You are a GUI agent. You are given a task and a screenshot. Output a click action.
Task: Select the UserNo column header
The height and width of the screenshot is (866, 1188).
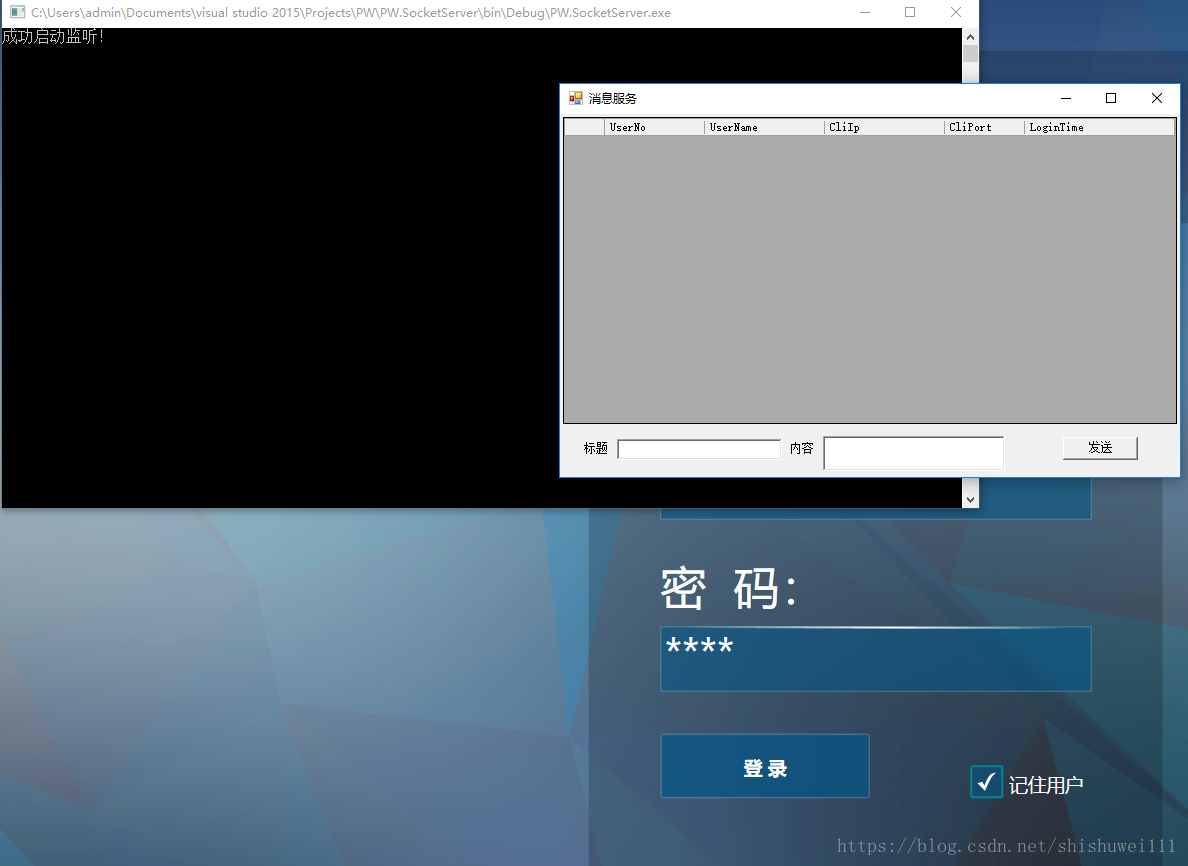click(x=655, y=127)
